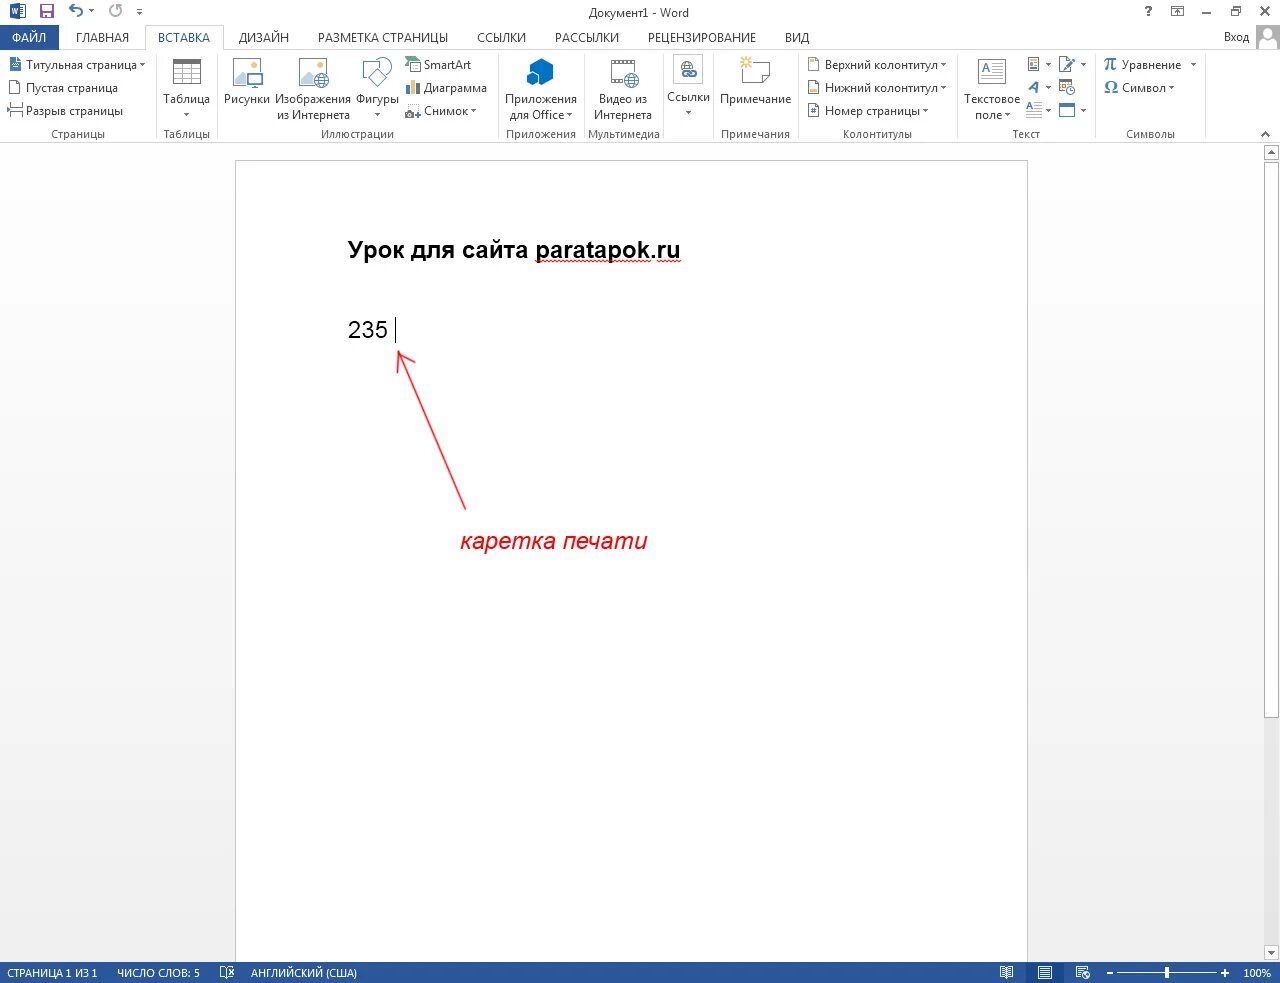Open the РЕЦЕНЗИРОВАНИЕ tab
1280x983 pixels.
(x=702, y=37)
